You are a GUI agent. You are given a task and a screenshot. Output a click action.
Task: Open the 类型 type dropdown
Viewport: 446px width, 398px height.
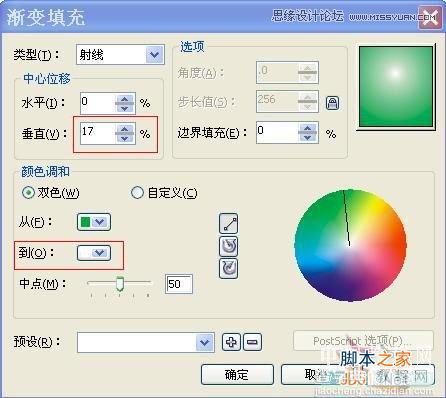tap(155, 54)
